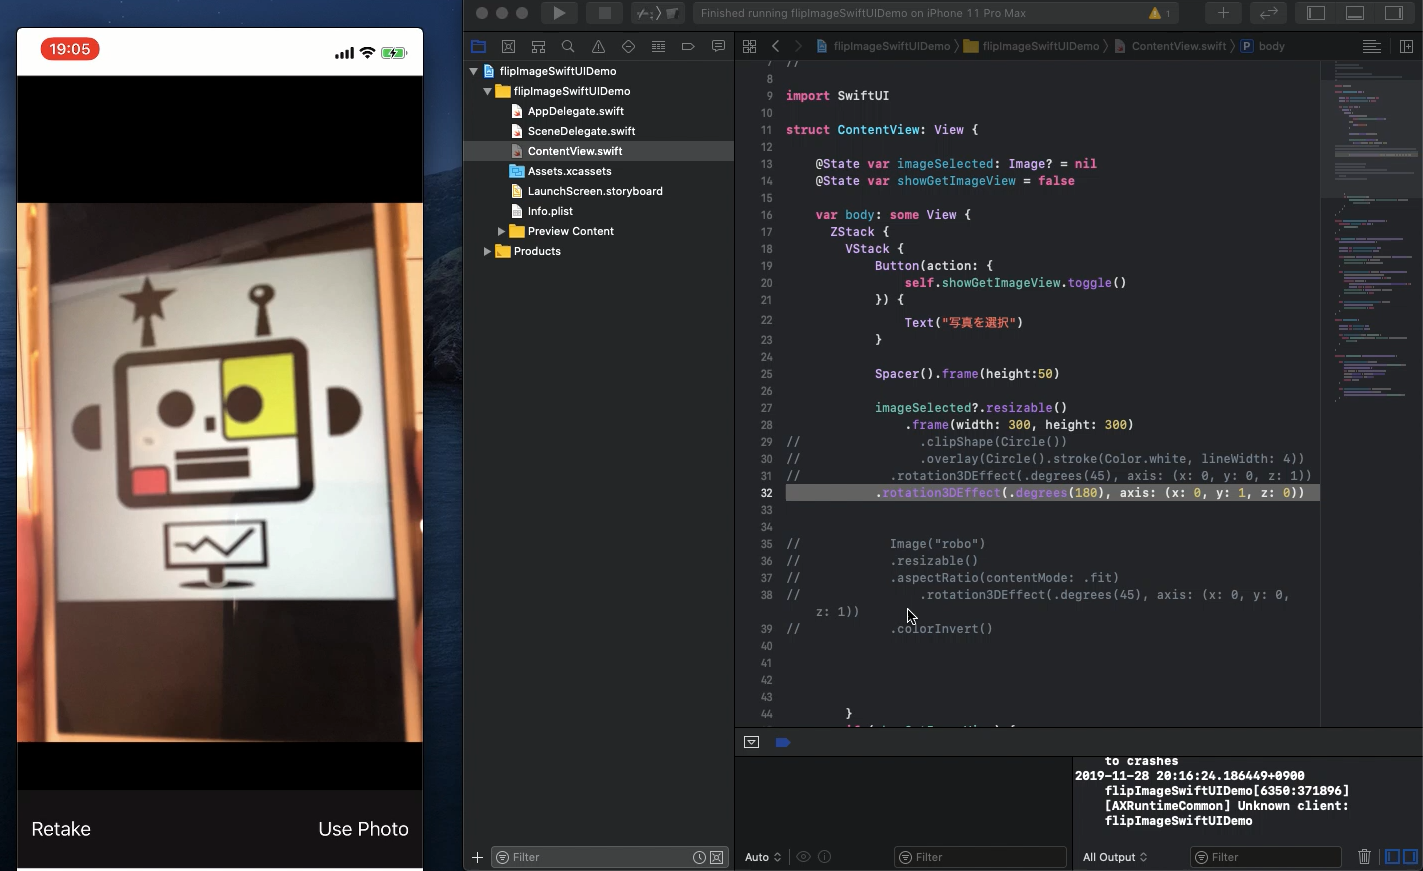Image resolution: width=1423 pixels, height=871 pixels.
Task: Click the red 19:05 time pill
Action: [70, 49]
